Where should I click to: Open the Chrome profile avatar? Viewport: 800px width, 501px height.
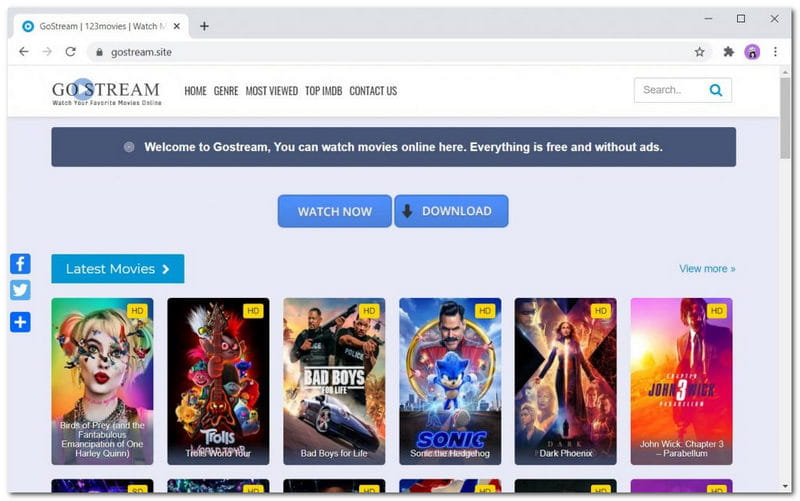[x=752, y=52]
